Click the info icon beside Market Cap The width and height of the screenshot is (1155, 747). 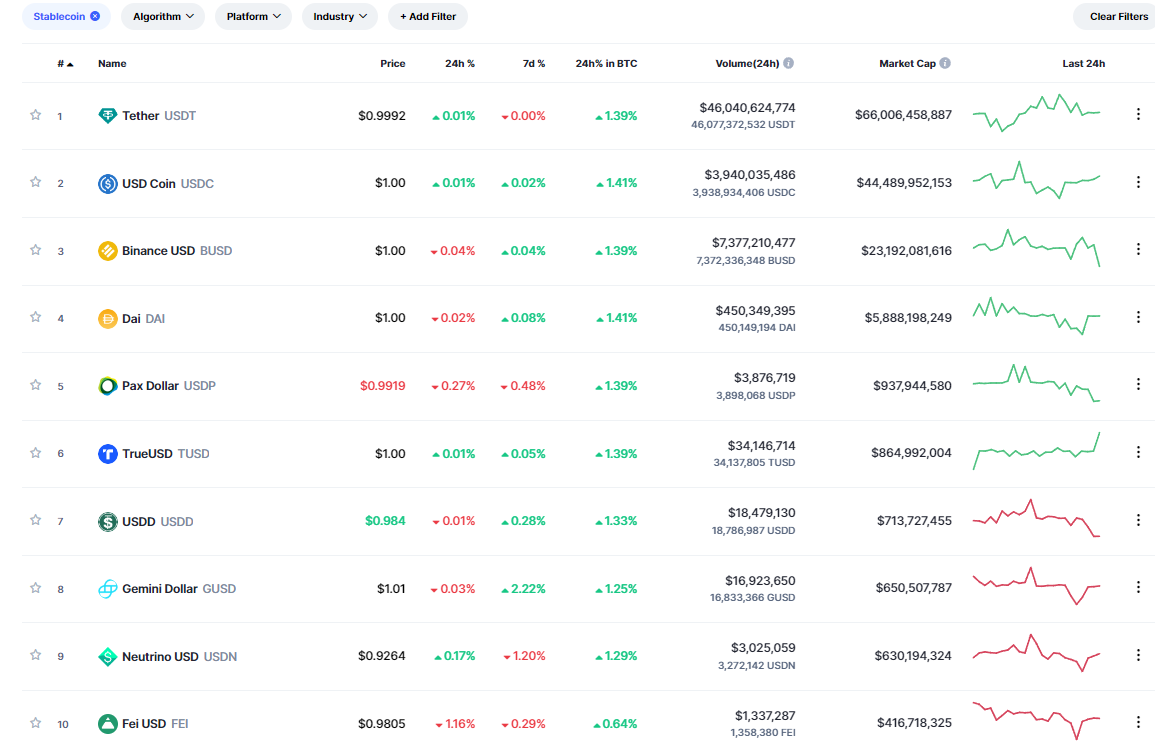(x=945, y=63)
